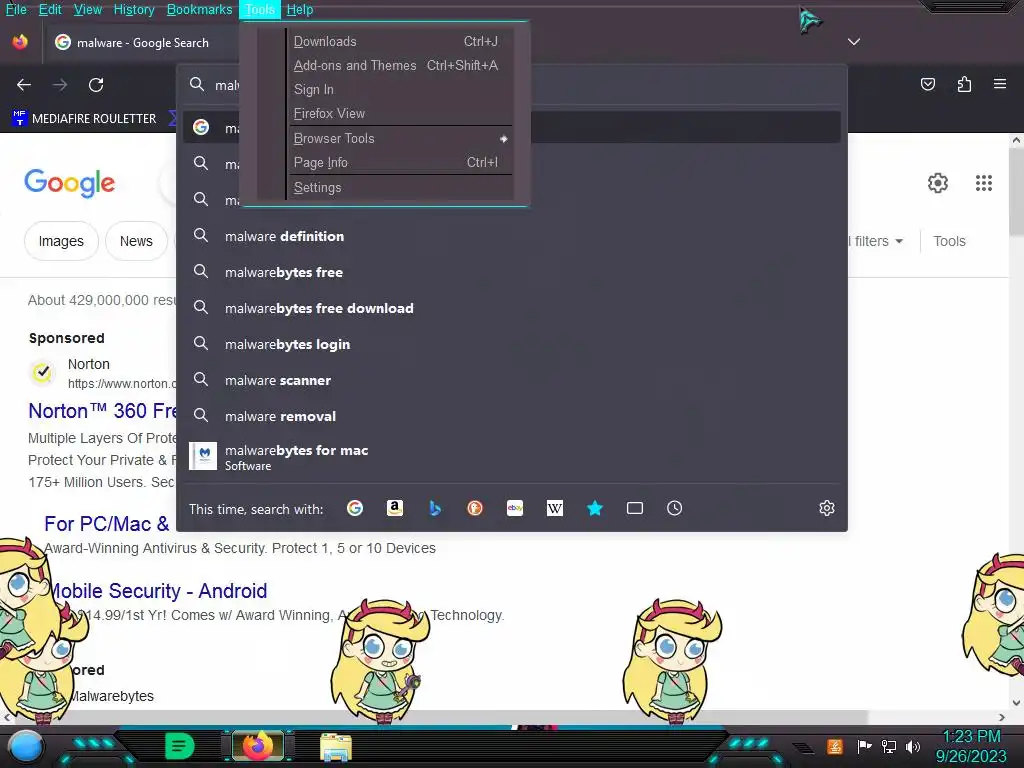This screenshot has height=768, width=1024.
Task: Click the Firefox View icon beside tabs
Action: [20, 42]
